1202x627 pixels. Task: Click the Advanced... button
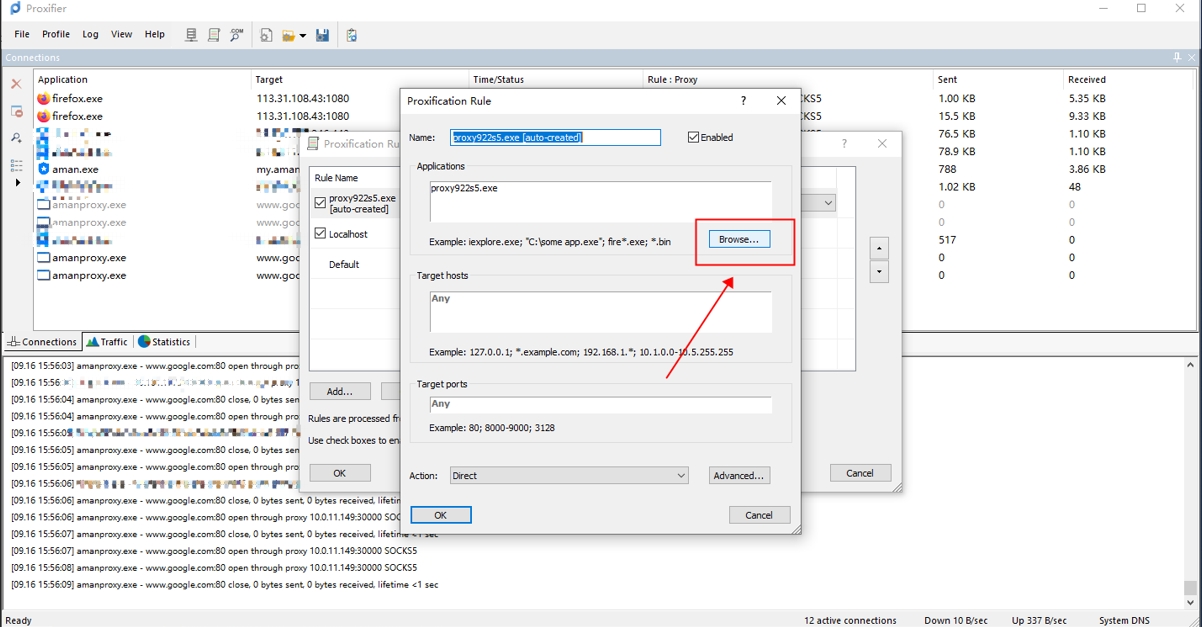[739, 476]
